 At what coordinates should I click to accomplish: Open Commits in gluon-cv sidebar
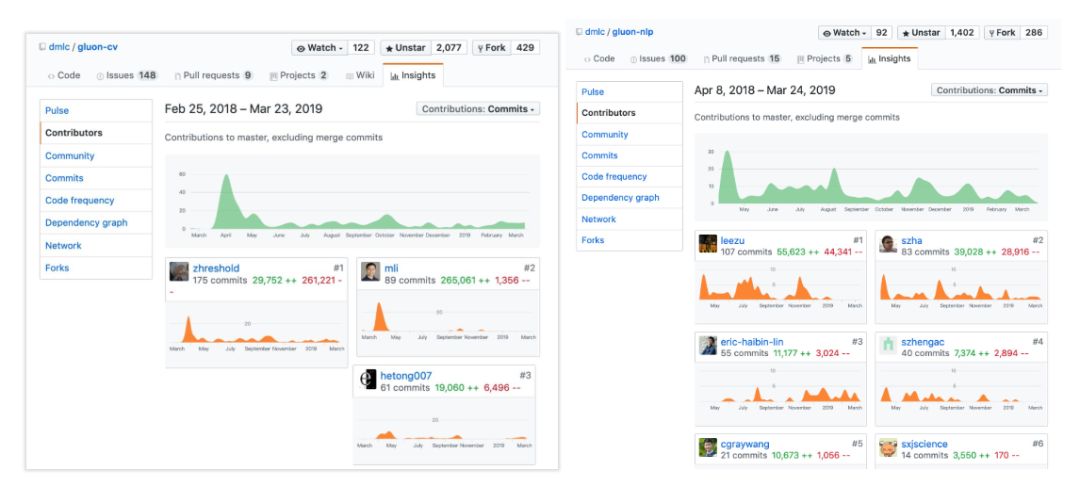96,178
